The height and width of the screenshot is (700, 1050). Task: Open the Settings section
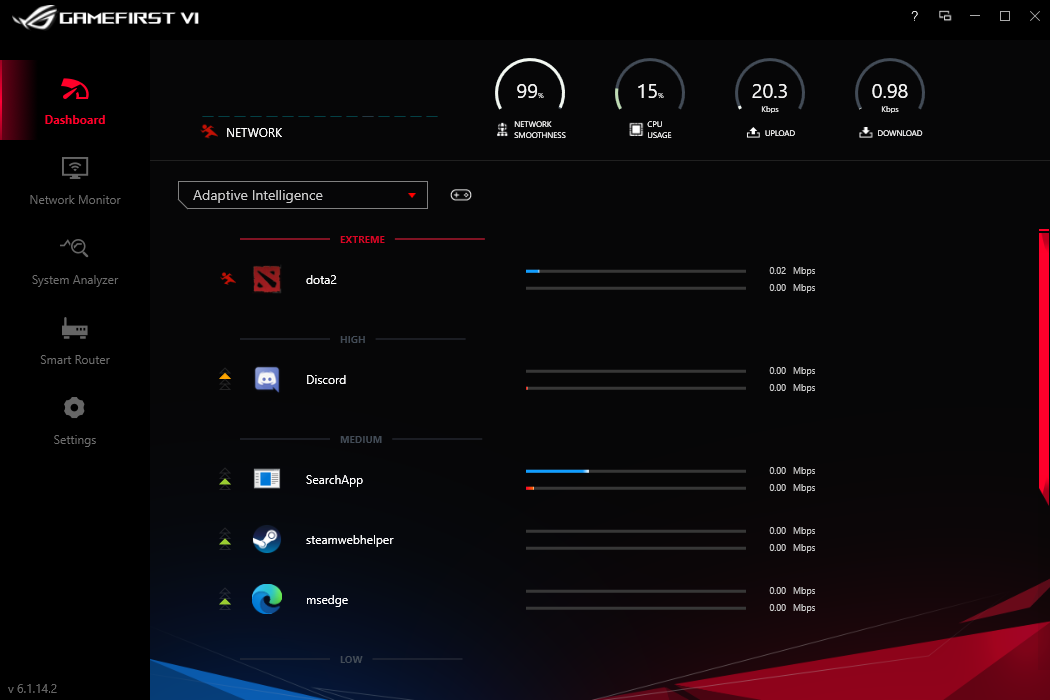[x=74, y=421]
